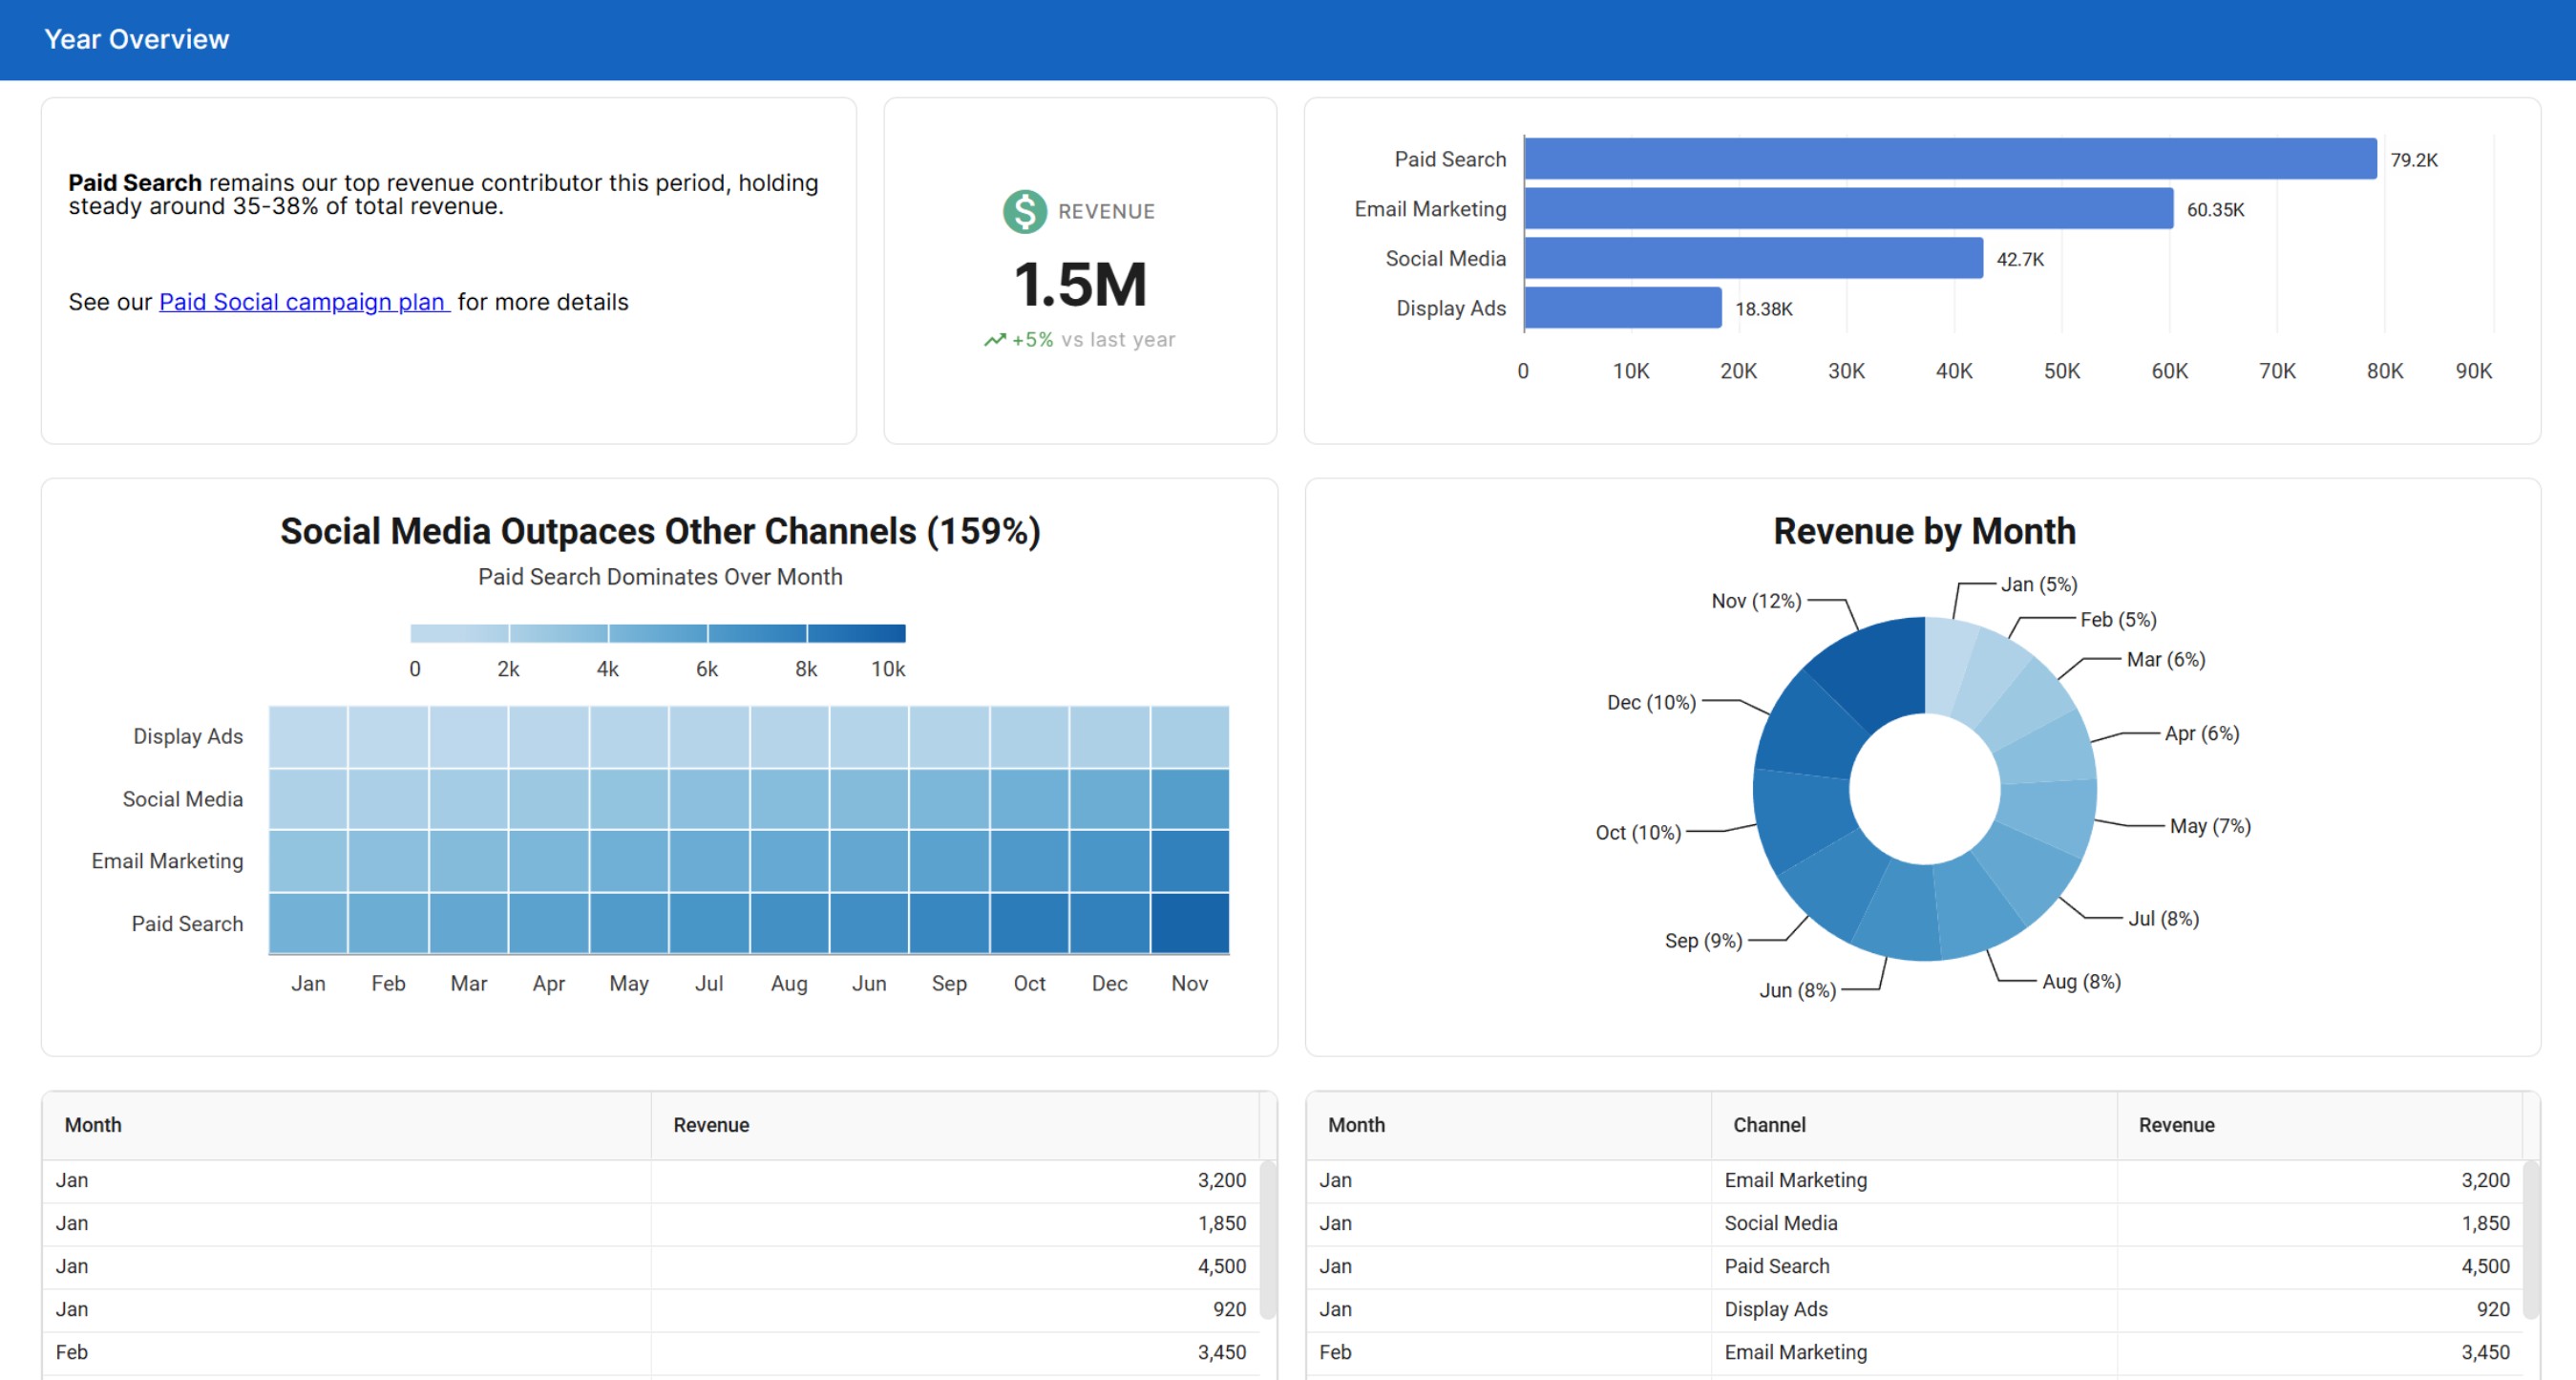Click the Oct (10%) donut label
Screen dimensions: 2576x1380
click(1638, 832)
